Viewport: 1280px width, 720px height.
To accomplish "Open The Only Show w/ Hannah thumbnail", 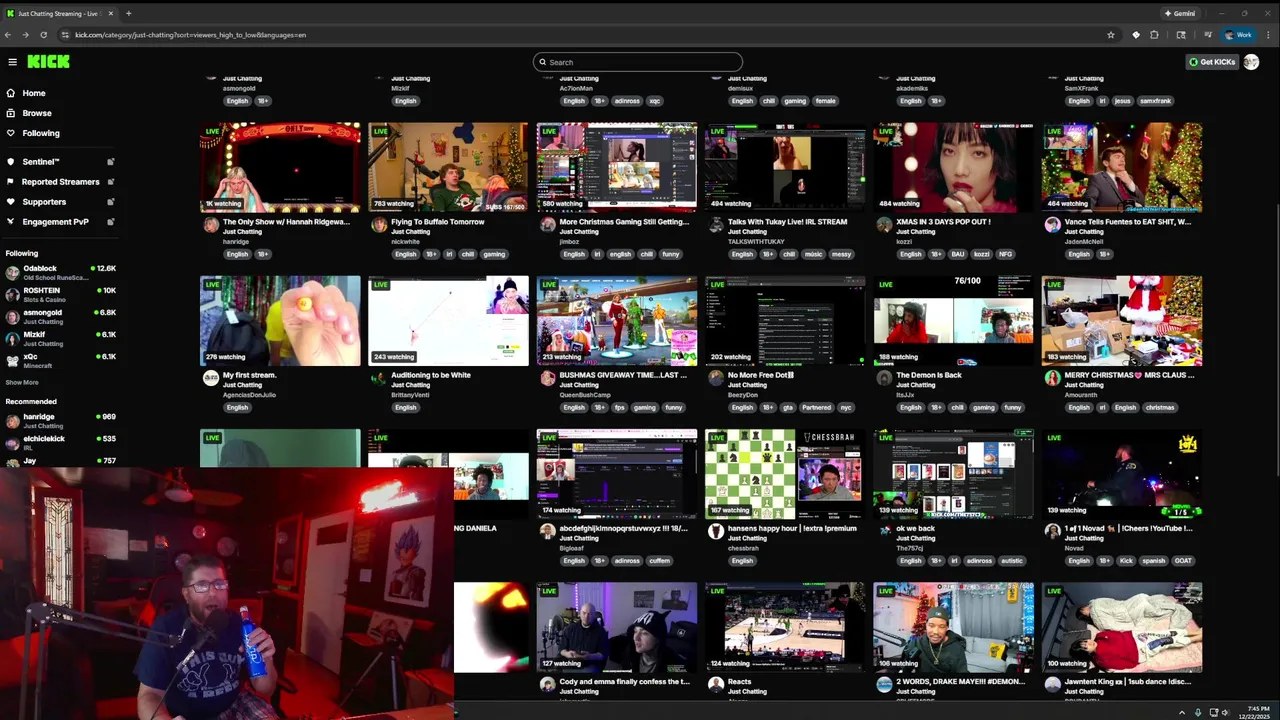I will pos(280,167).
